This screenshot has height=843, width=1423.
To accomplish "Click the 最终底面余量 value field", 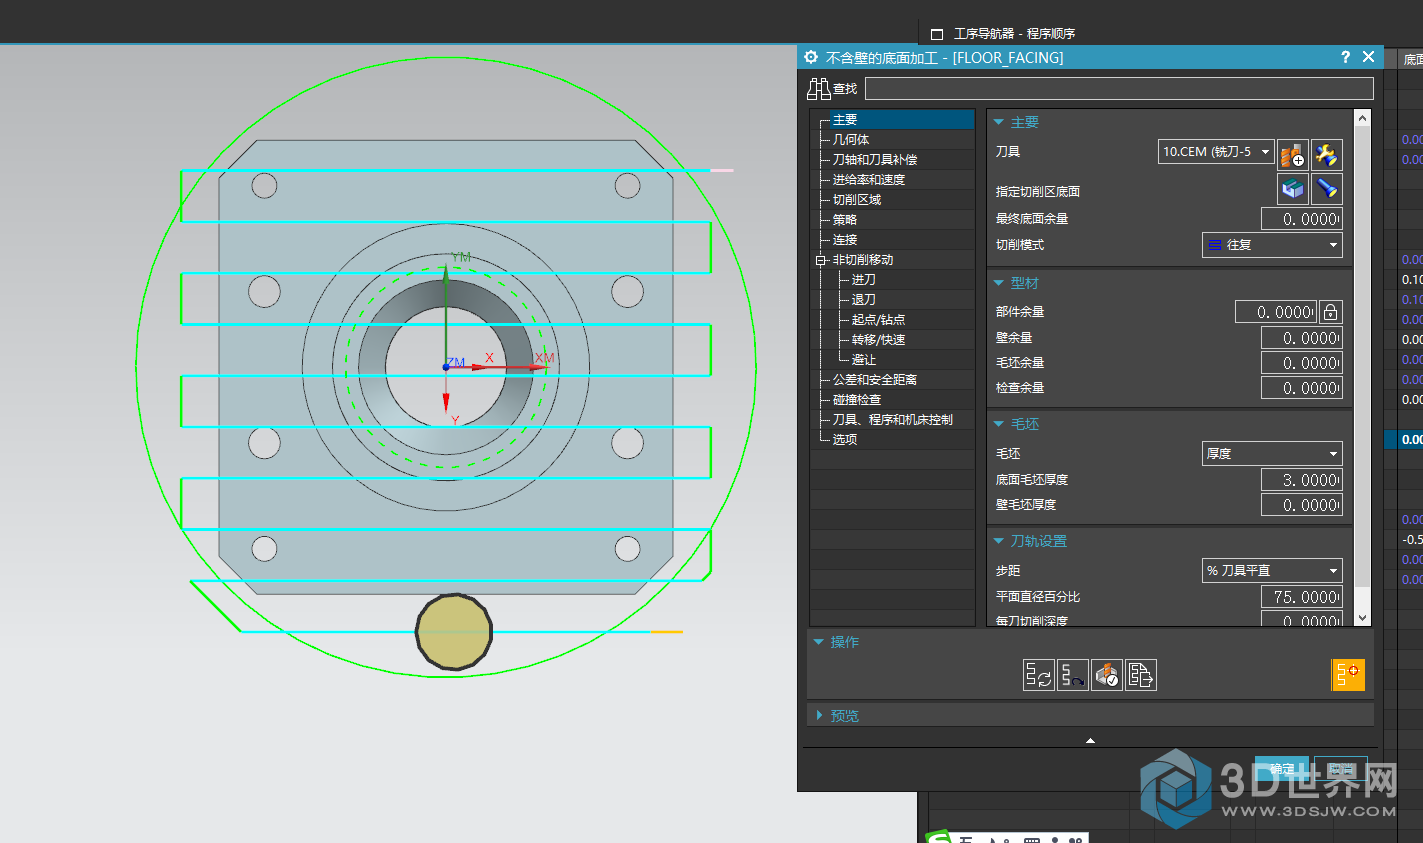I will tap(1301, 219).
